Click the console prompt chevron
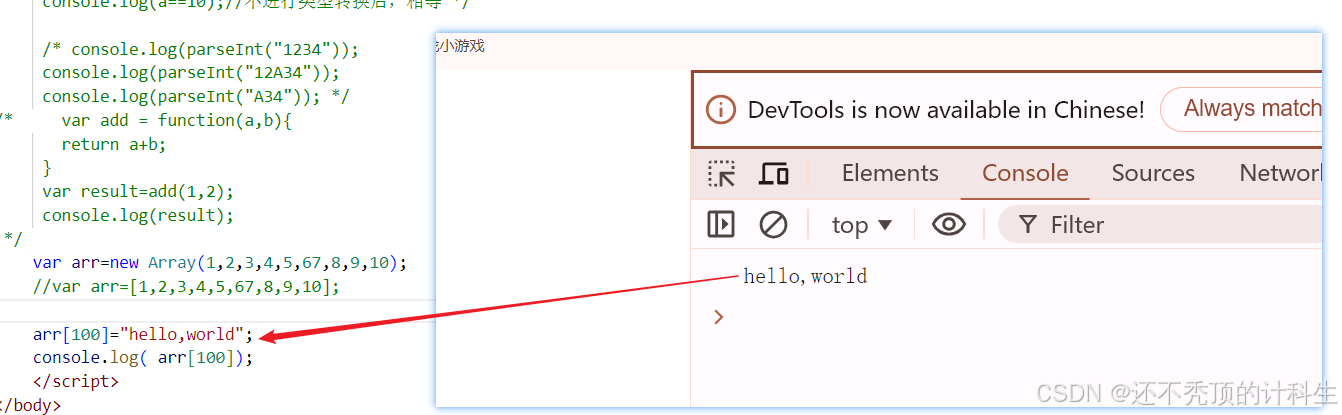This screenshot has height=415, width=1342. pyautogui.click(x=718, y=317)
